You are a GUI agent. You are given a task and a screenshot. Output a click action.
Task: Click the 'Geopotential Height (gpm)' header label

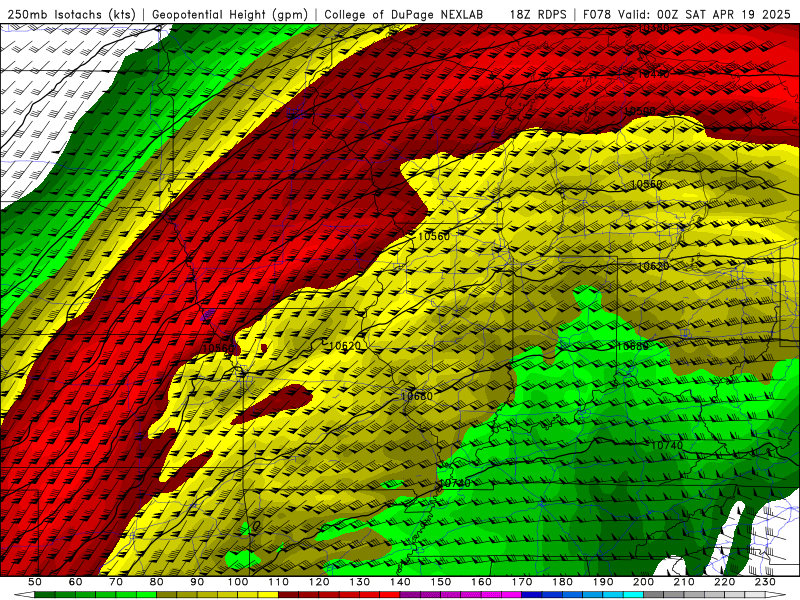point(230,14)
